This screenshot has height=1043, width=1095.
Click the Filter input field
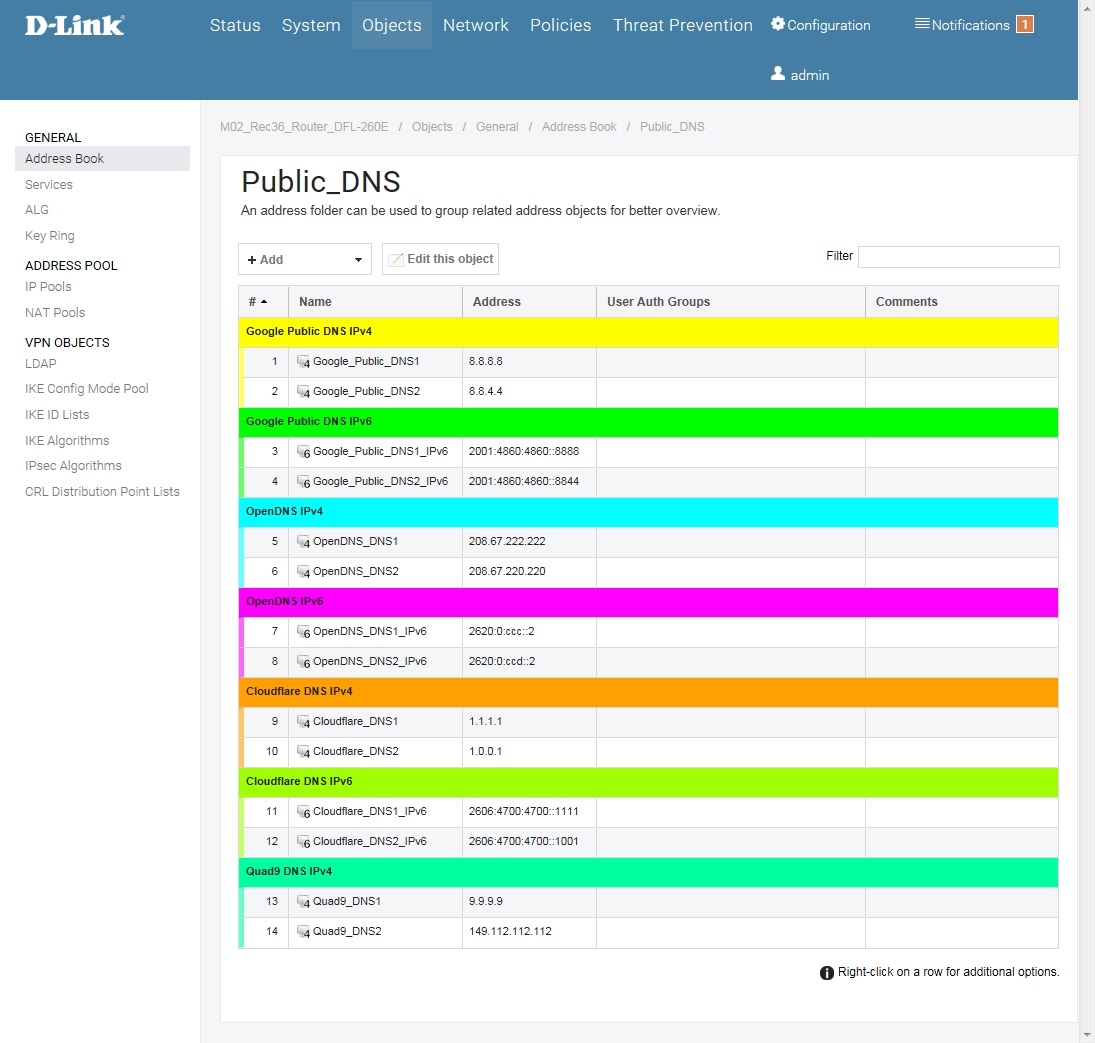tap(958, 257)
